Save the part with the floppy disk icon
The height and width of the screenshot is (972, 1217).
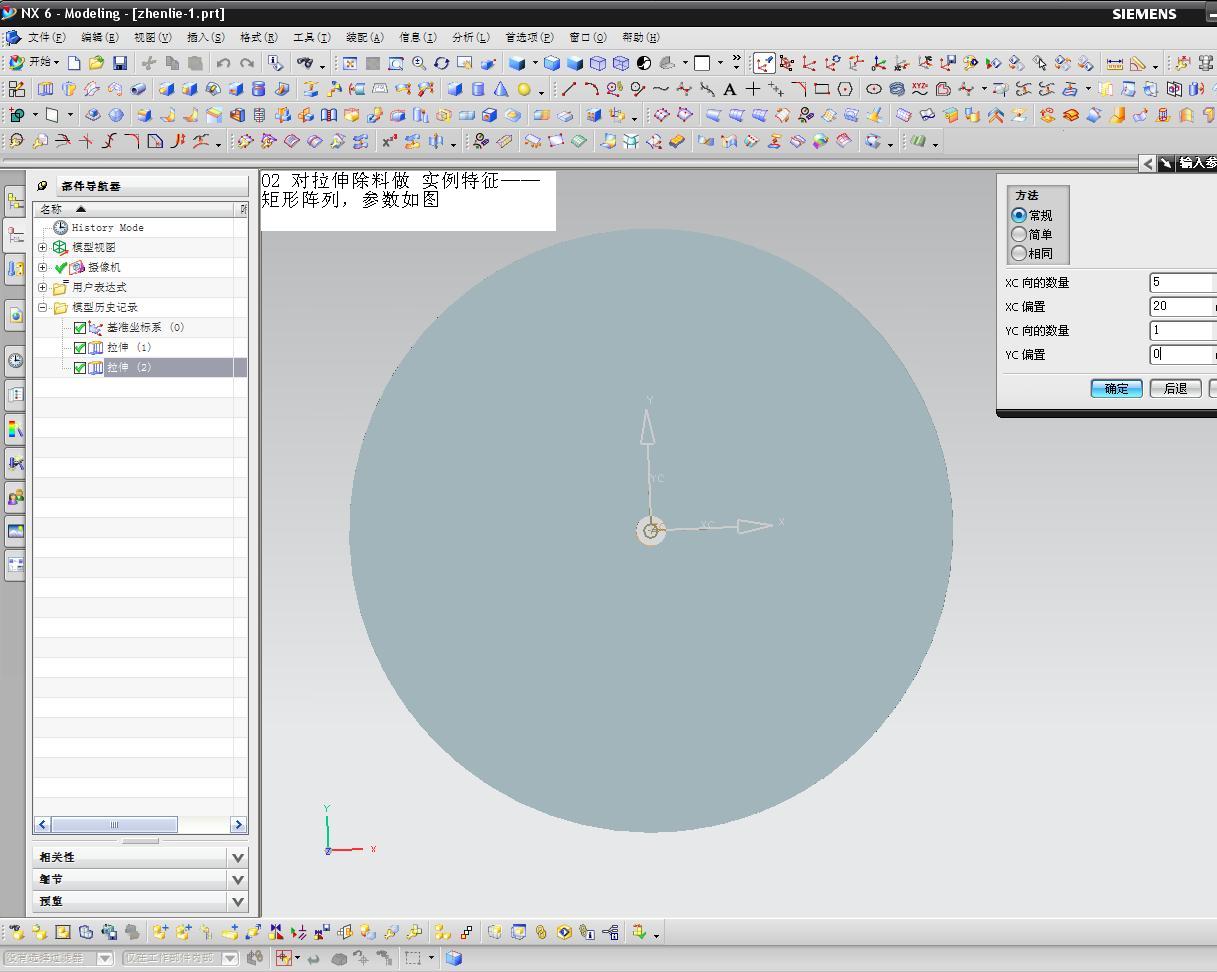(119, 63)
